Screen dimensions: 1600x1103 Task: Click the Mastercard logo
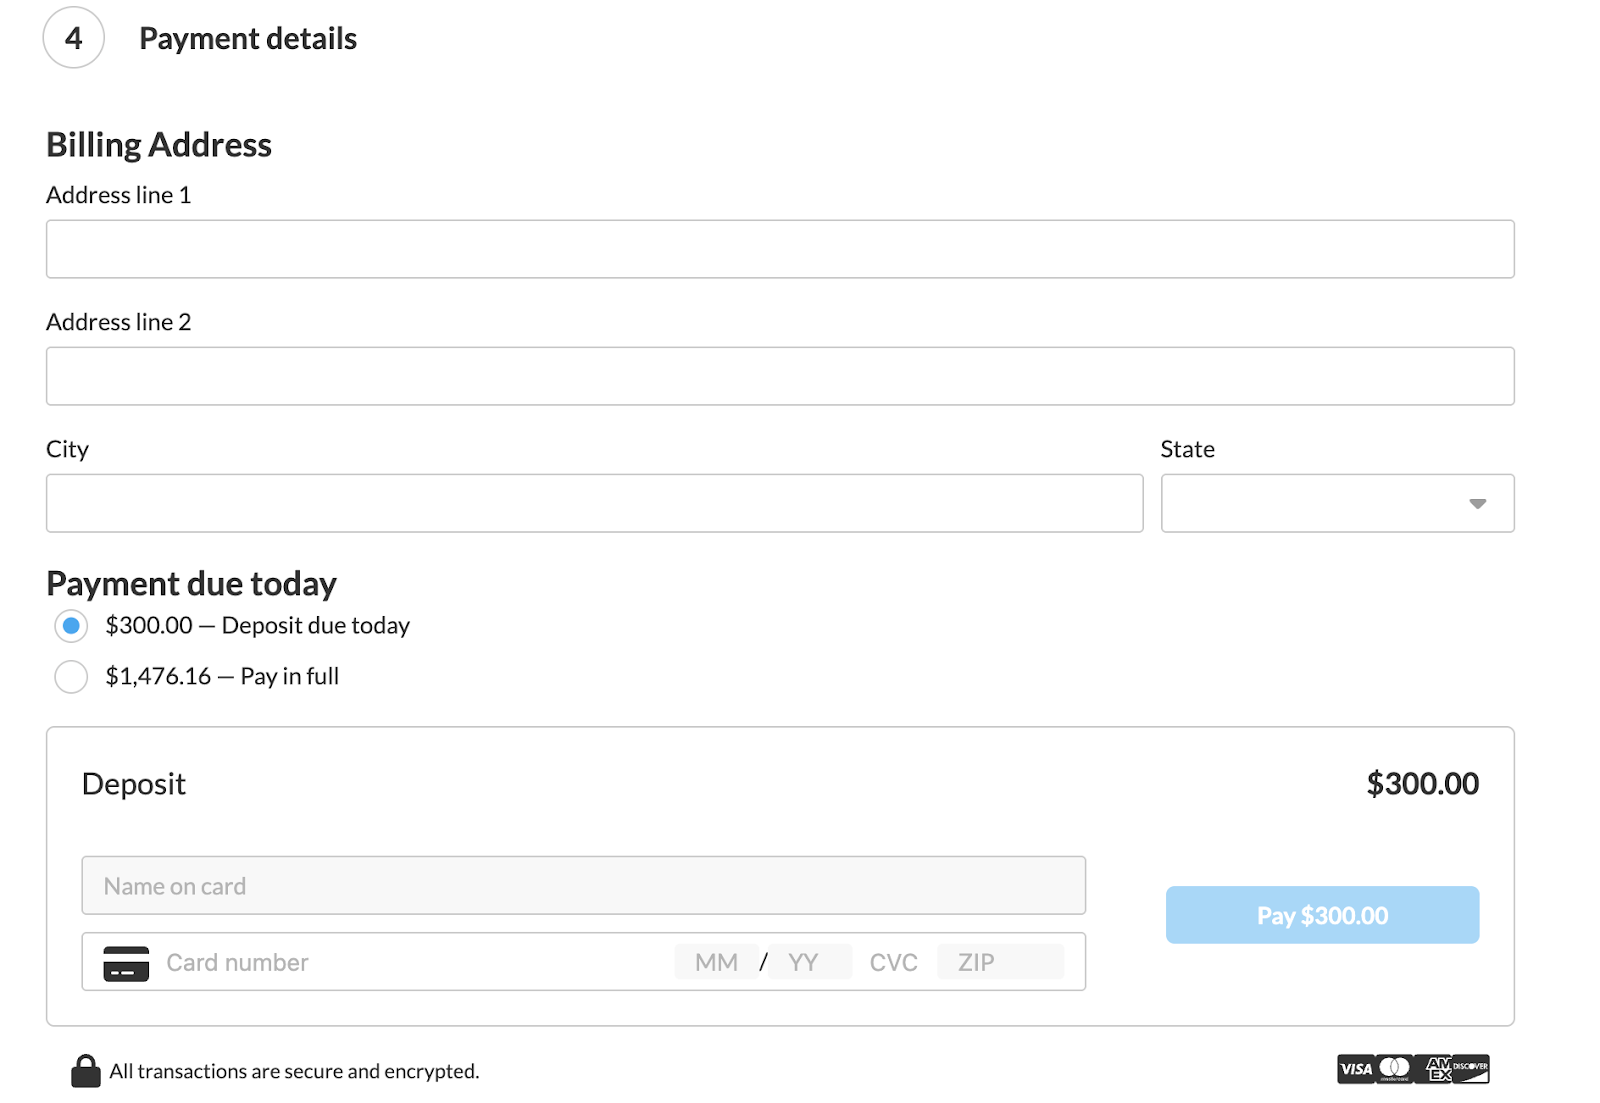pos(1394,1069)
